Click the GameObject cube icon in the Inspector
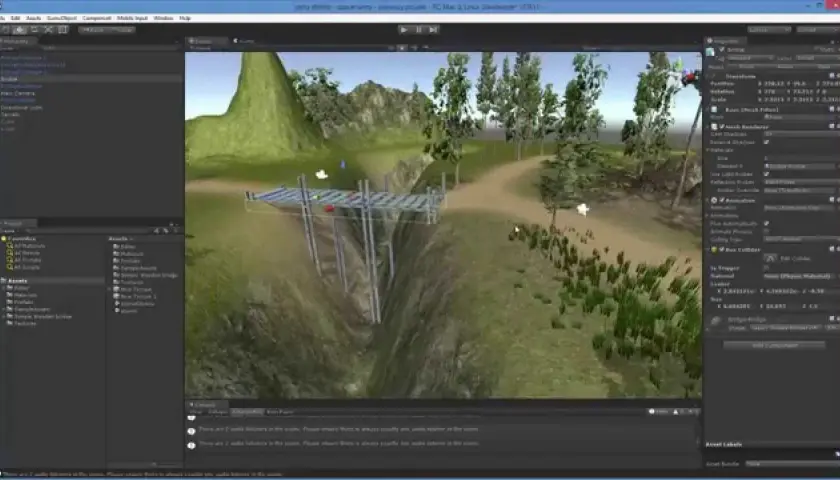The width and height of the screenshot is (840, 480). pos(711,52)
